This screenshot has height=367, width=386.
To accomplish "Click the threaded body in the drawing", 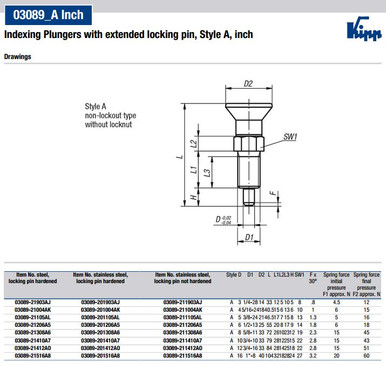I will pos(249,170).
